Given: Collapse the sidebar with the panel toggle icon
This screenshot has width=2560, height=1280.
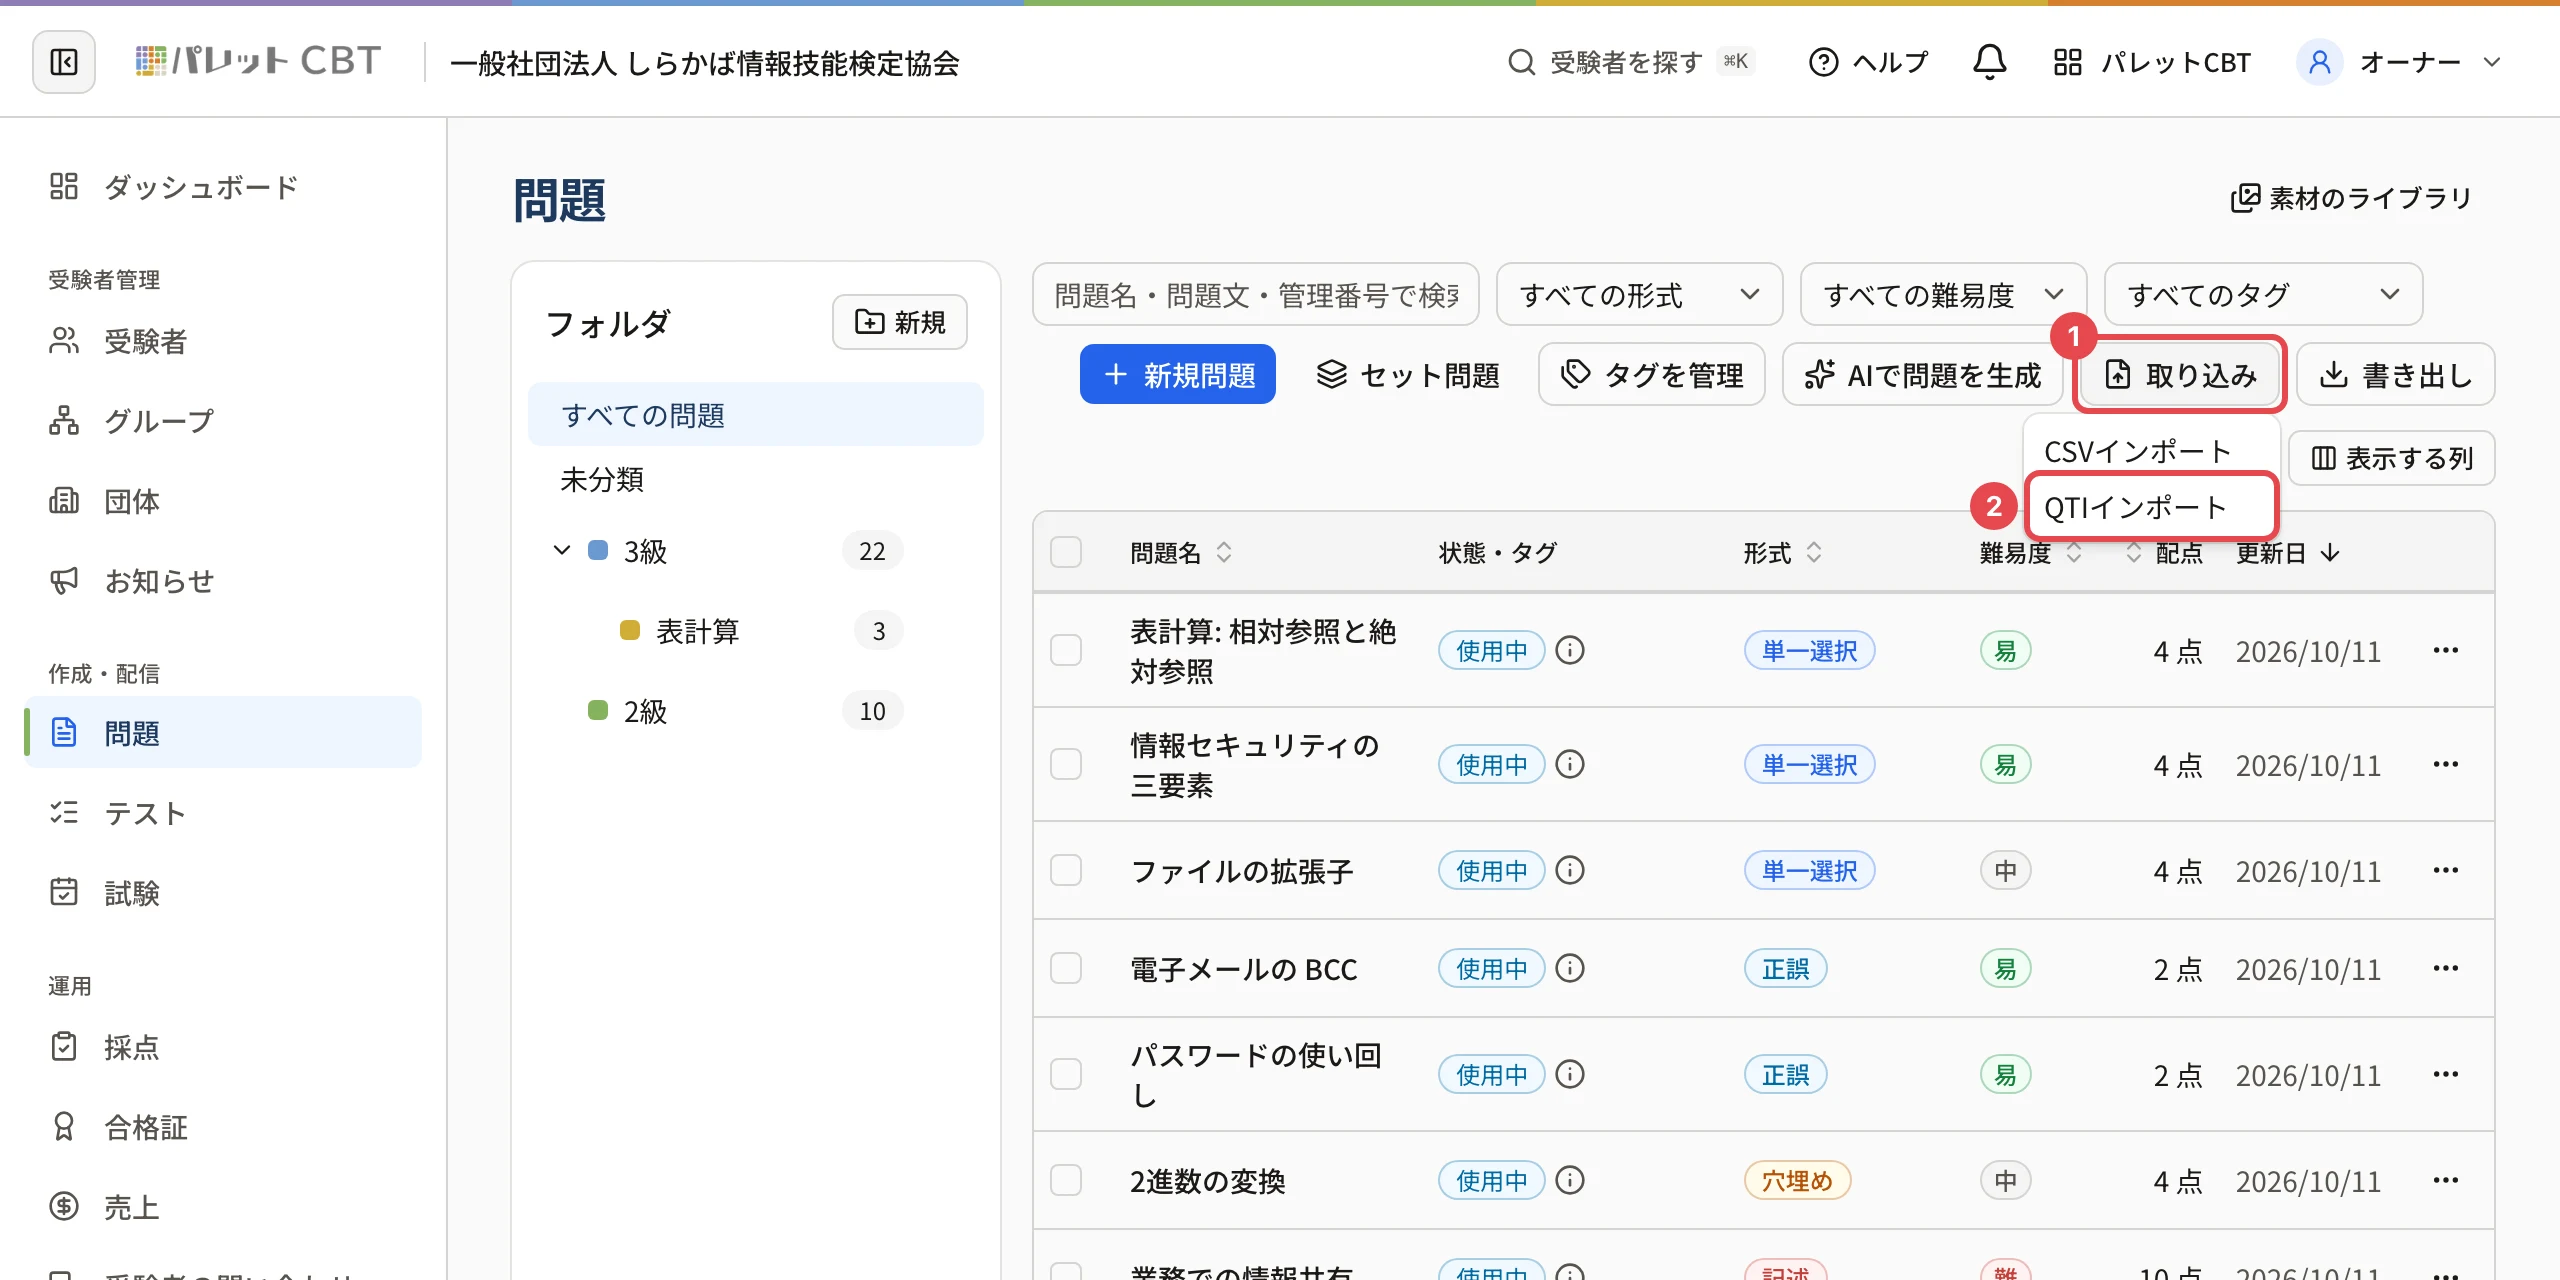Looking at the screenshot, I should pos(64,62).
